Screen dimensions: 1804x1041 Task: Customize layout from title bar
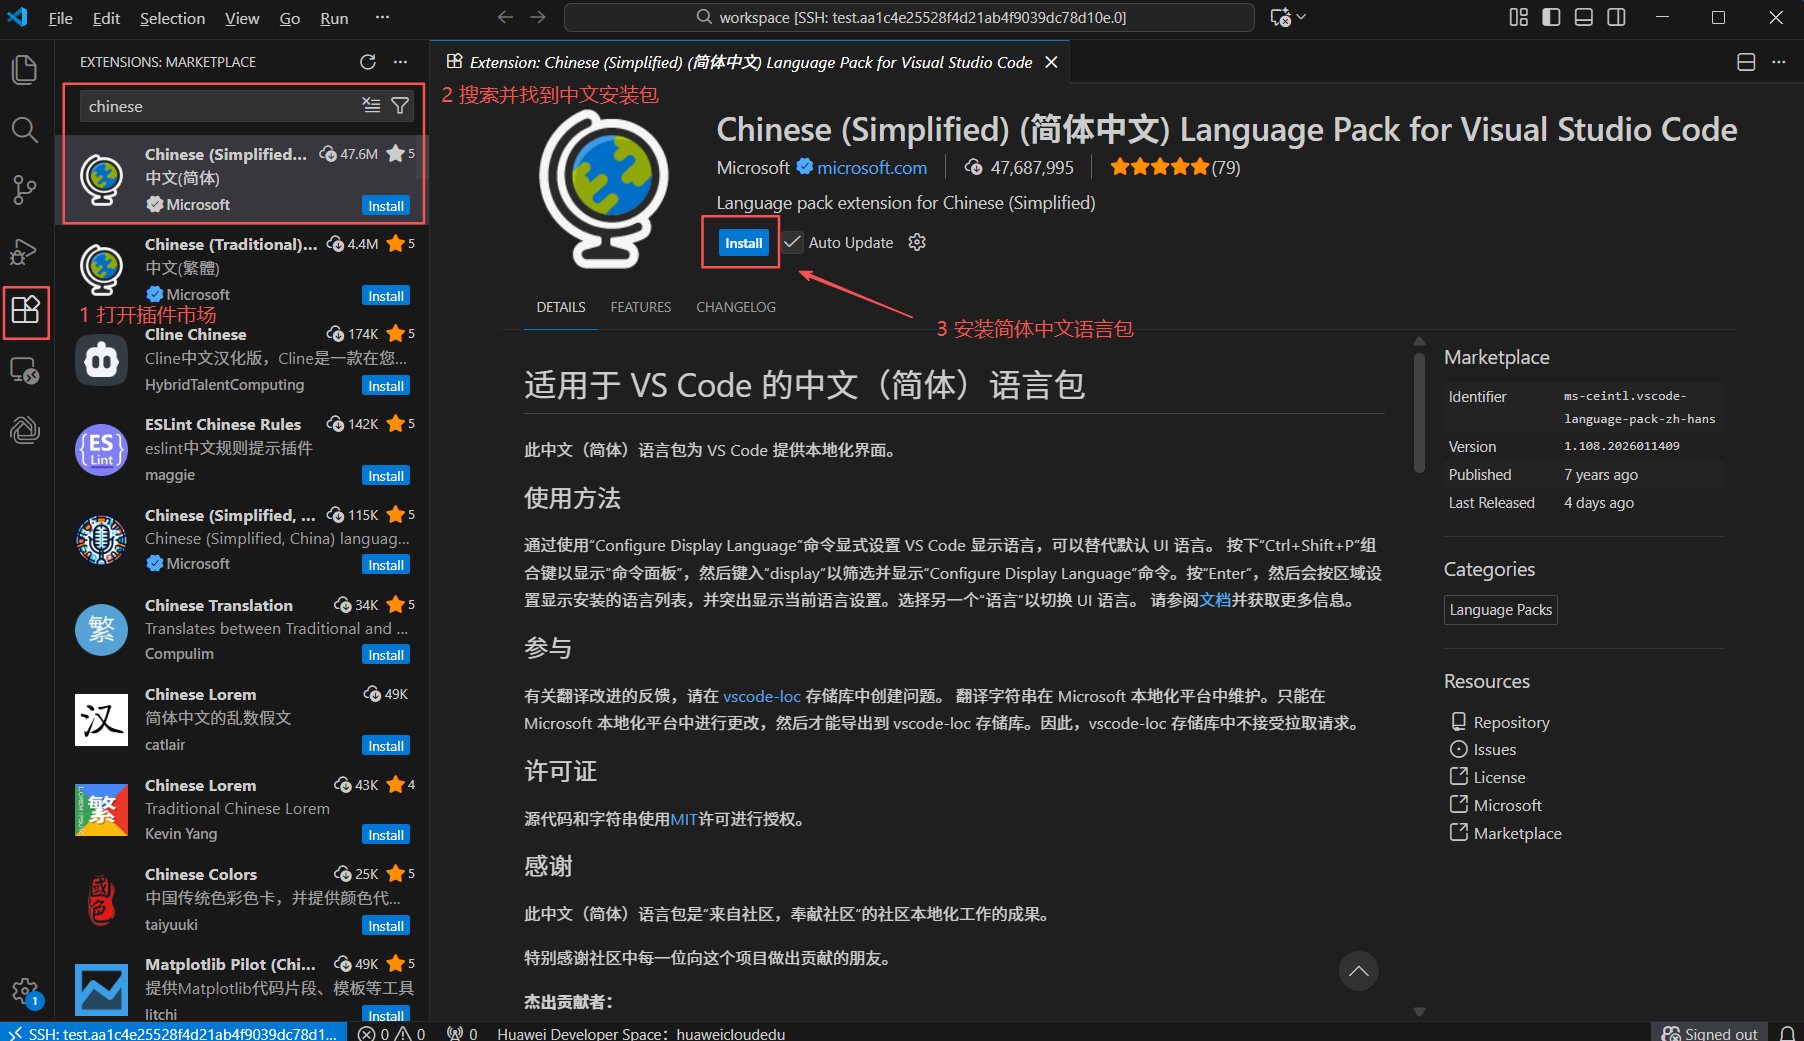click(x=1519, y=17)
